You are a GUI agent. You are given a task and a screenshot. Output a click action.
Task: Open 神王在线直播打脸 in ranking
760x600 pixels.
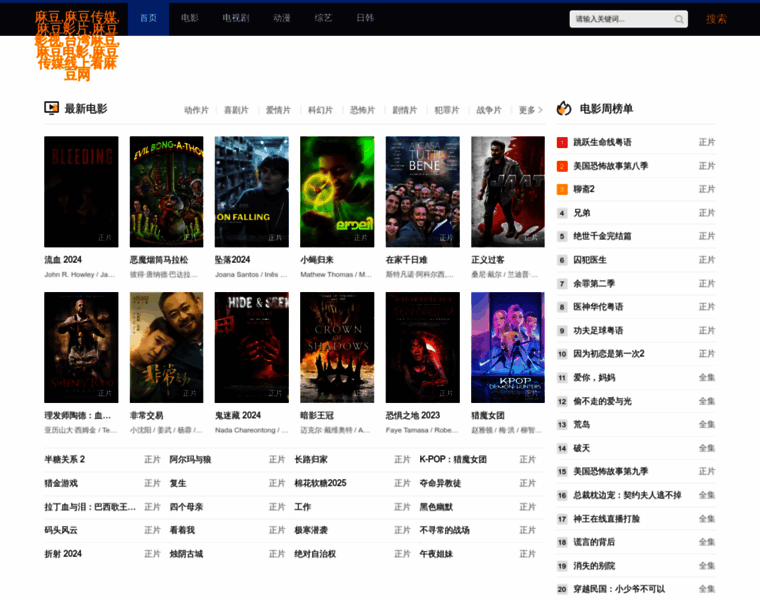coord(606,519)
